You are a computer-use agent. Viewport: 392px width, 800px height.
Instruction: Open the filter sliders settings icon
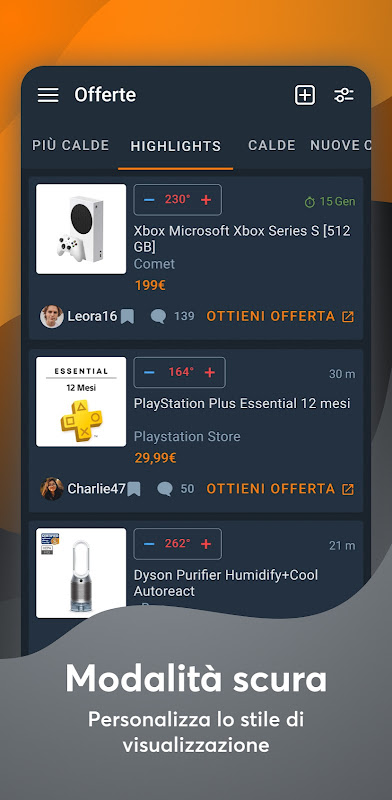pyautogui.click(x=344, y=95)
